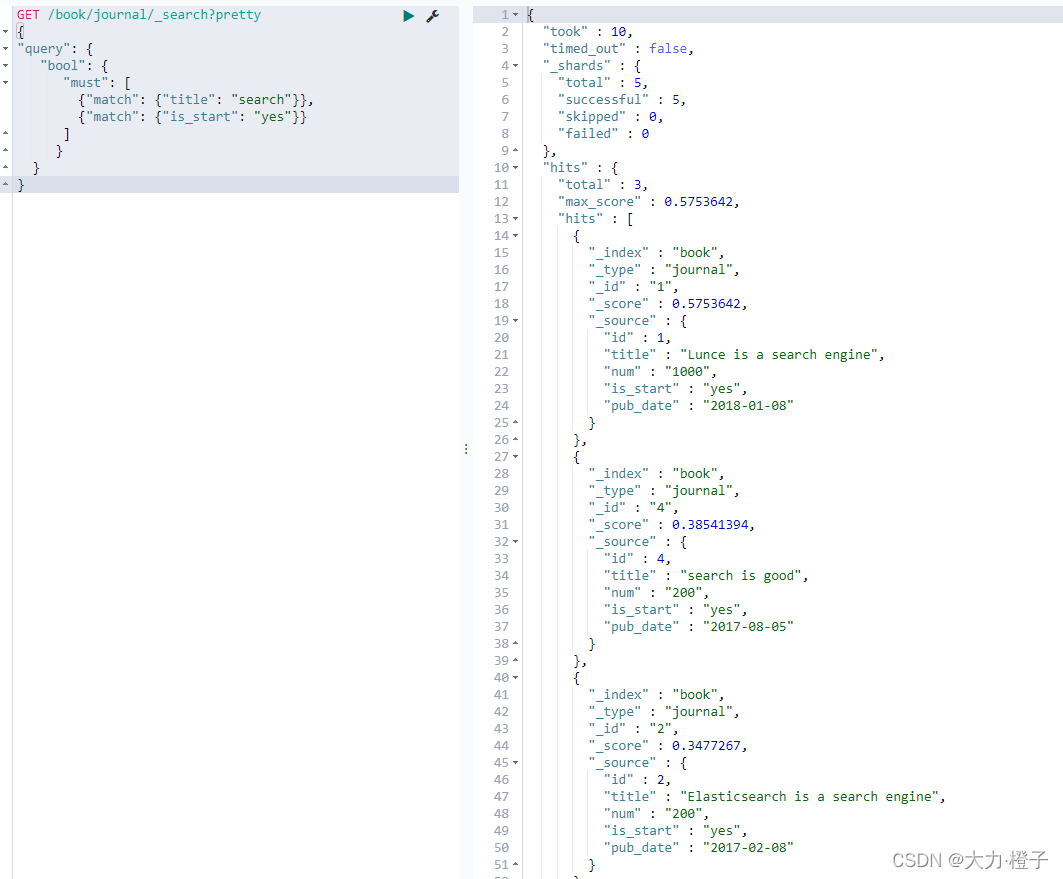Click the "_score" : 0.38541394 line
The height and width of the screenshot is (879, 1063).
(671, 525)
